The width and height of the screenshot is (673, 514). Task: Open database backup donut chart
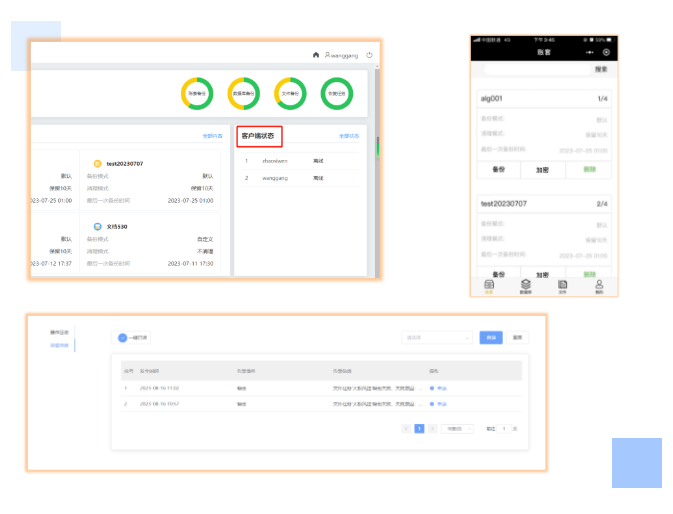244,94
